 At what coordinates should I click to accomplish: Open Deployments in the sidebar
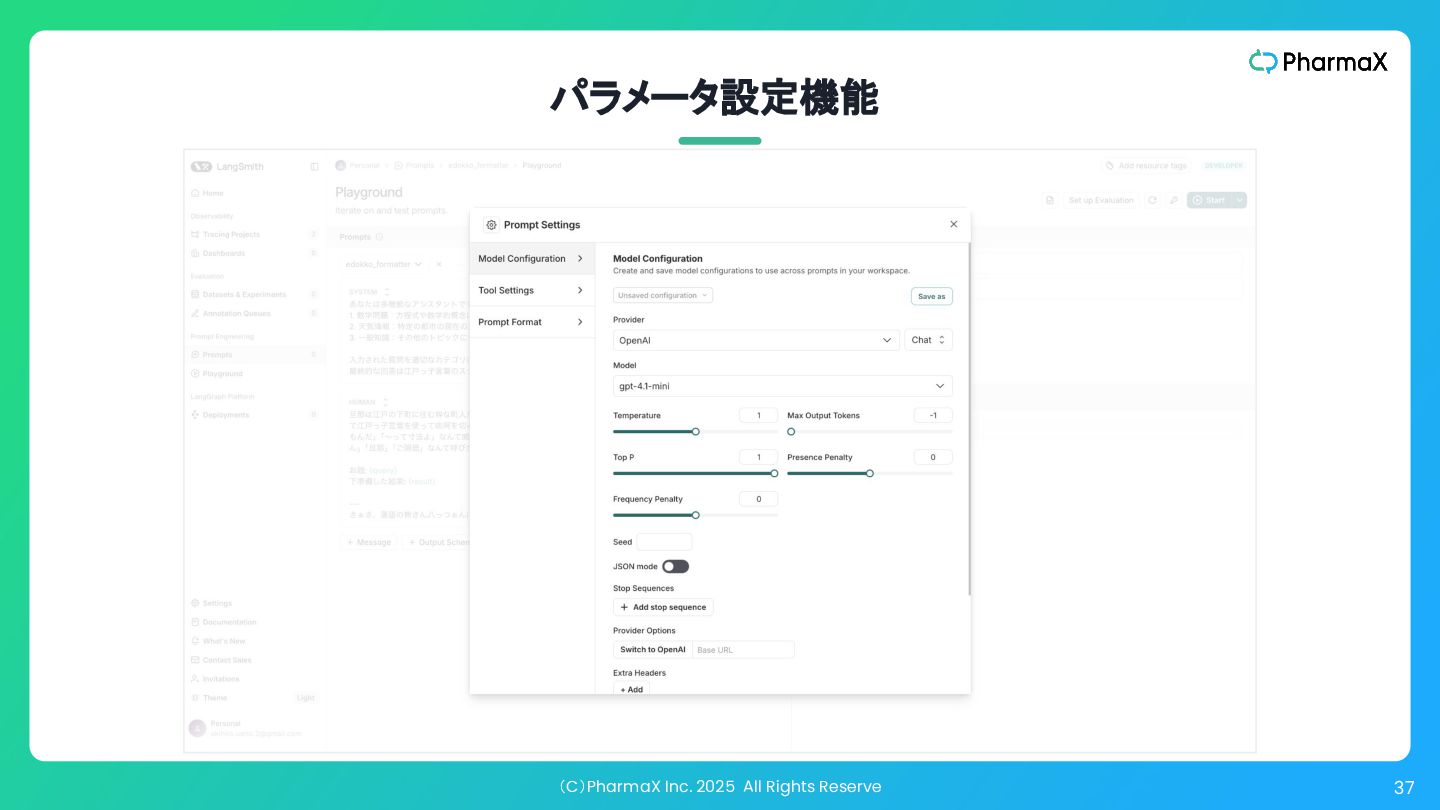click(254, 414)
